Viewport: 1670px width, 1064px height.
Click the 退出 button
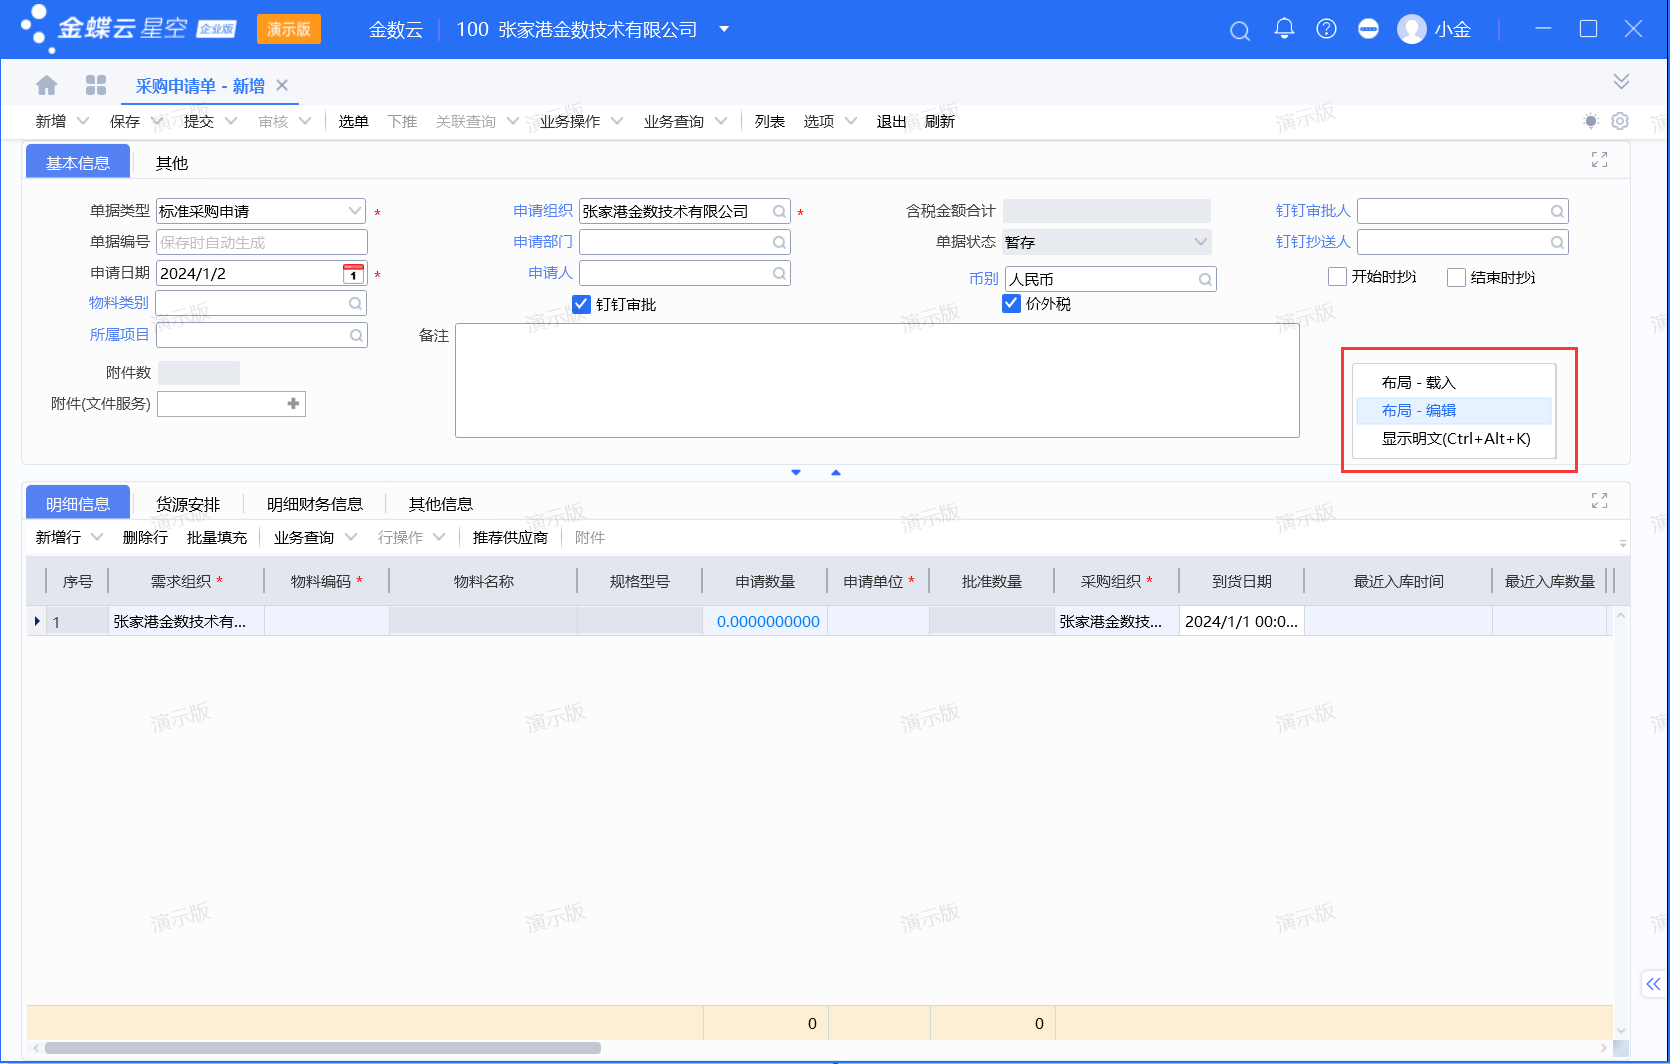click(891, 121)
